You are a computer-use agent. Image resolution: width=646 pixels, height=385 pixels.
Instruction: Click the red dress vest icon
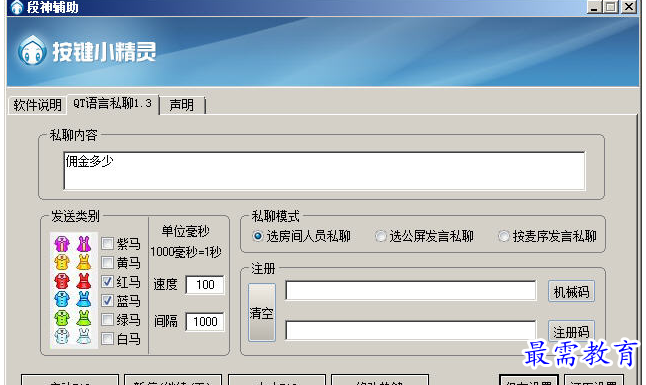[84, 281]
